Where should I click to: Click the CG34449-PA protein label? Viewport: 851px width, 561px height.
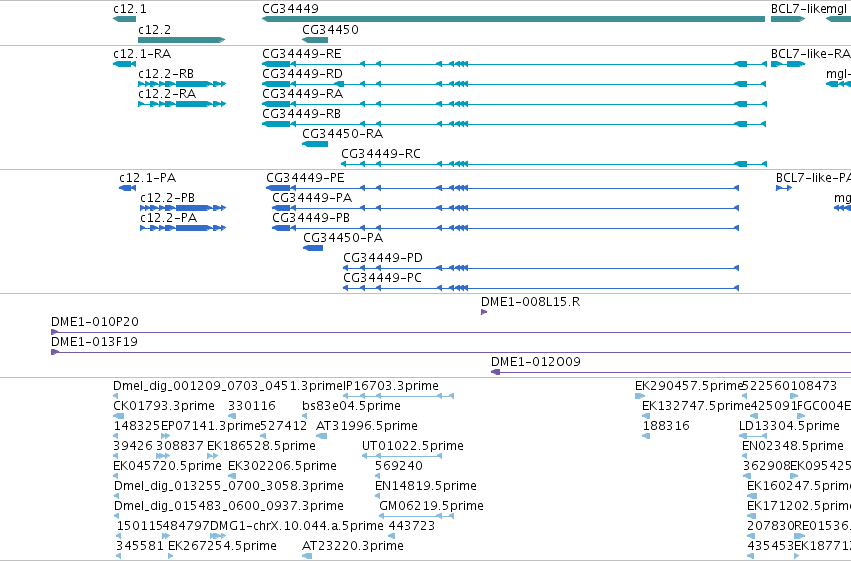[312, 198]
